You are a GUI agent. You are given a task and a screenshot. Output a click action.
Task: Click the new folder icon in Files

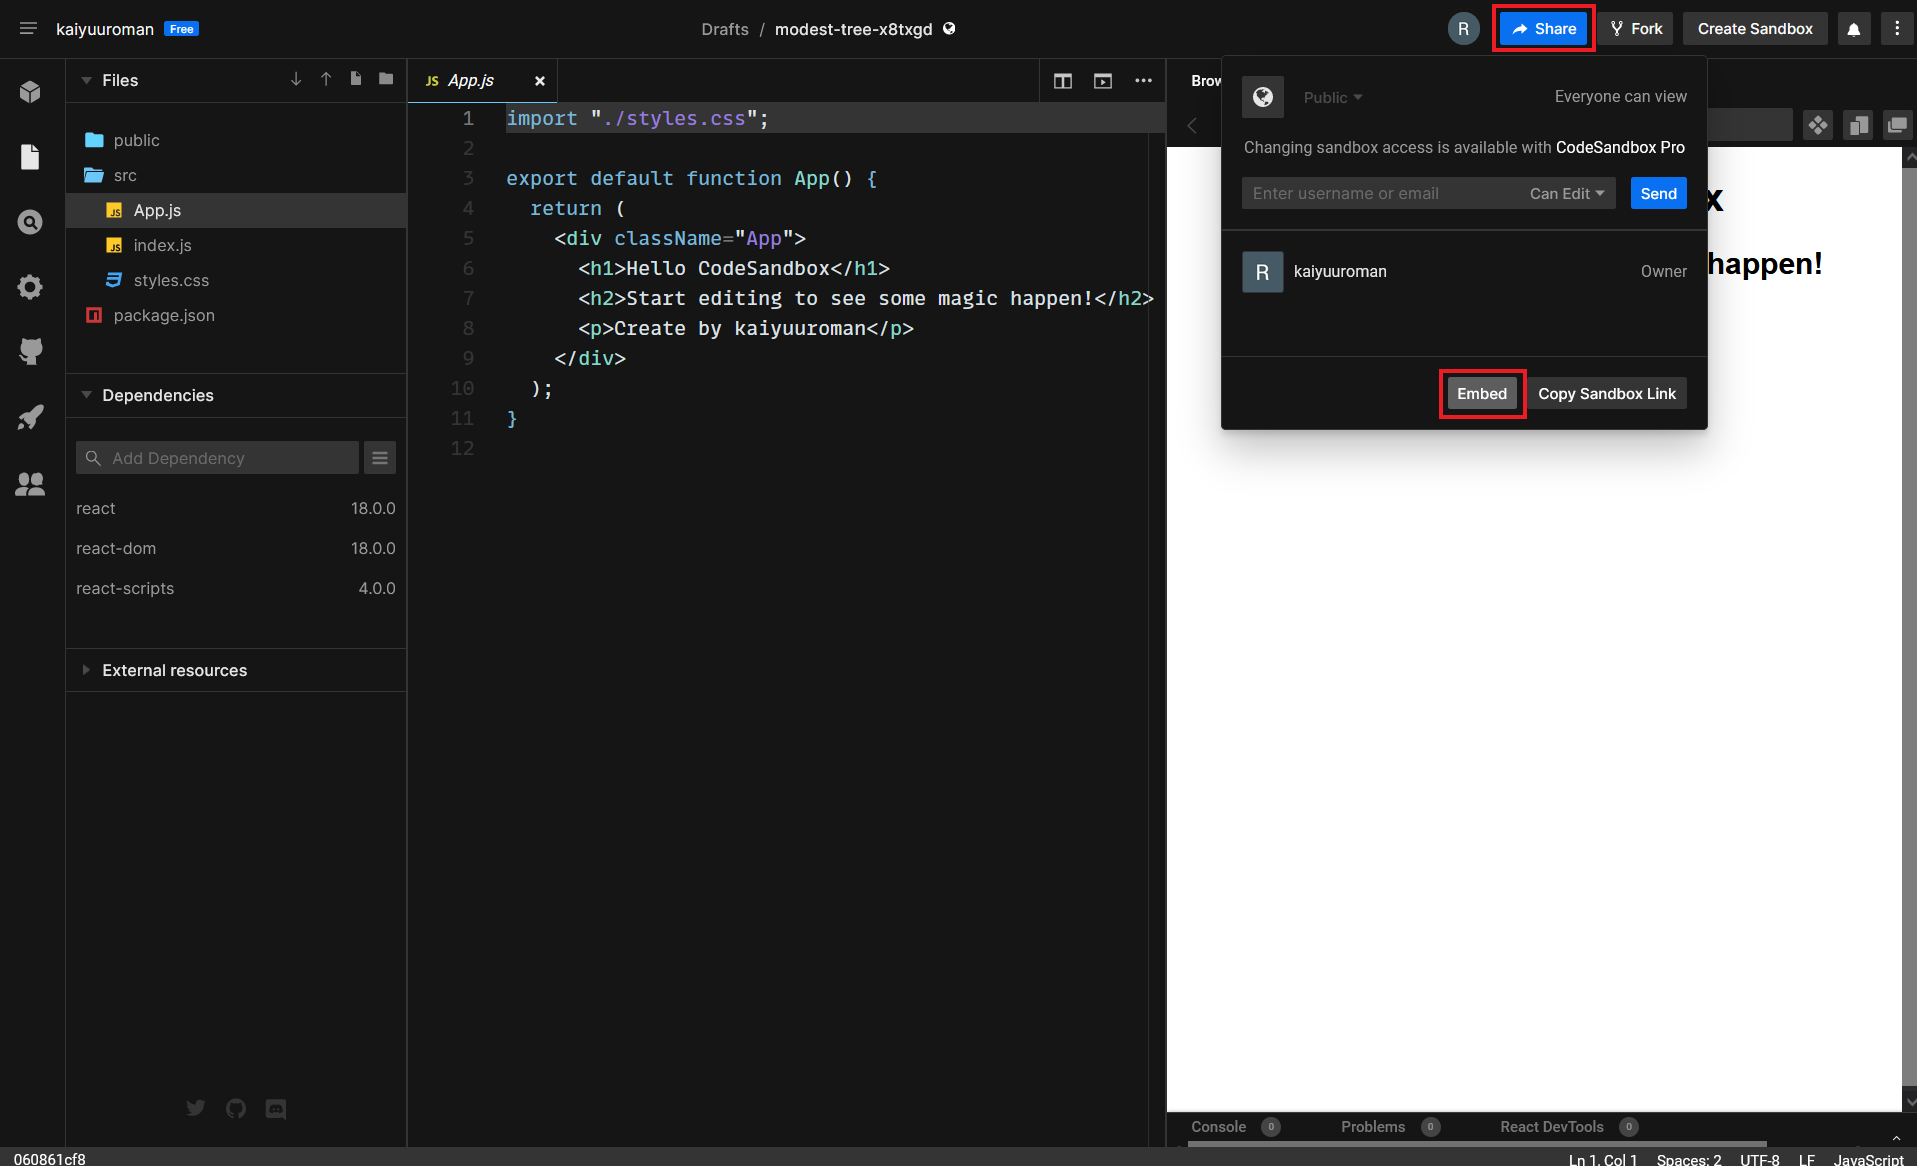coord(386,79)
